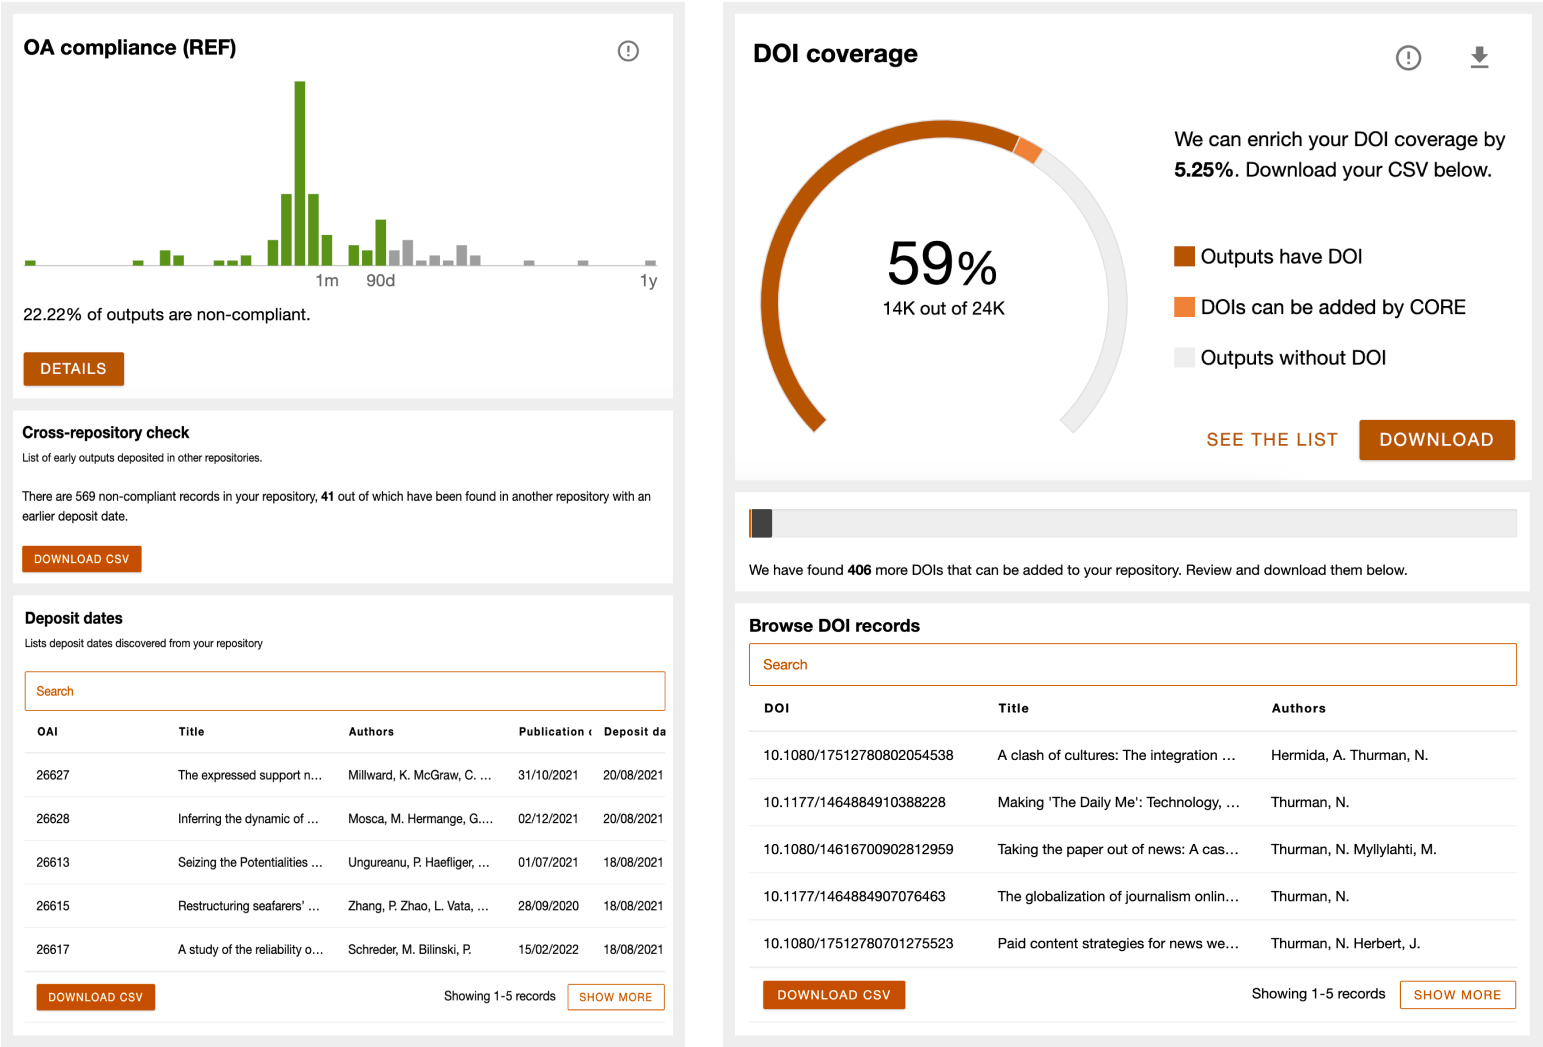
Task: Open title 'A study of the reliability o...'
Action: coord(251,950)
